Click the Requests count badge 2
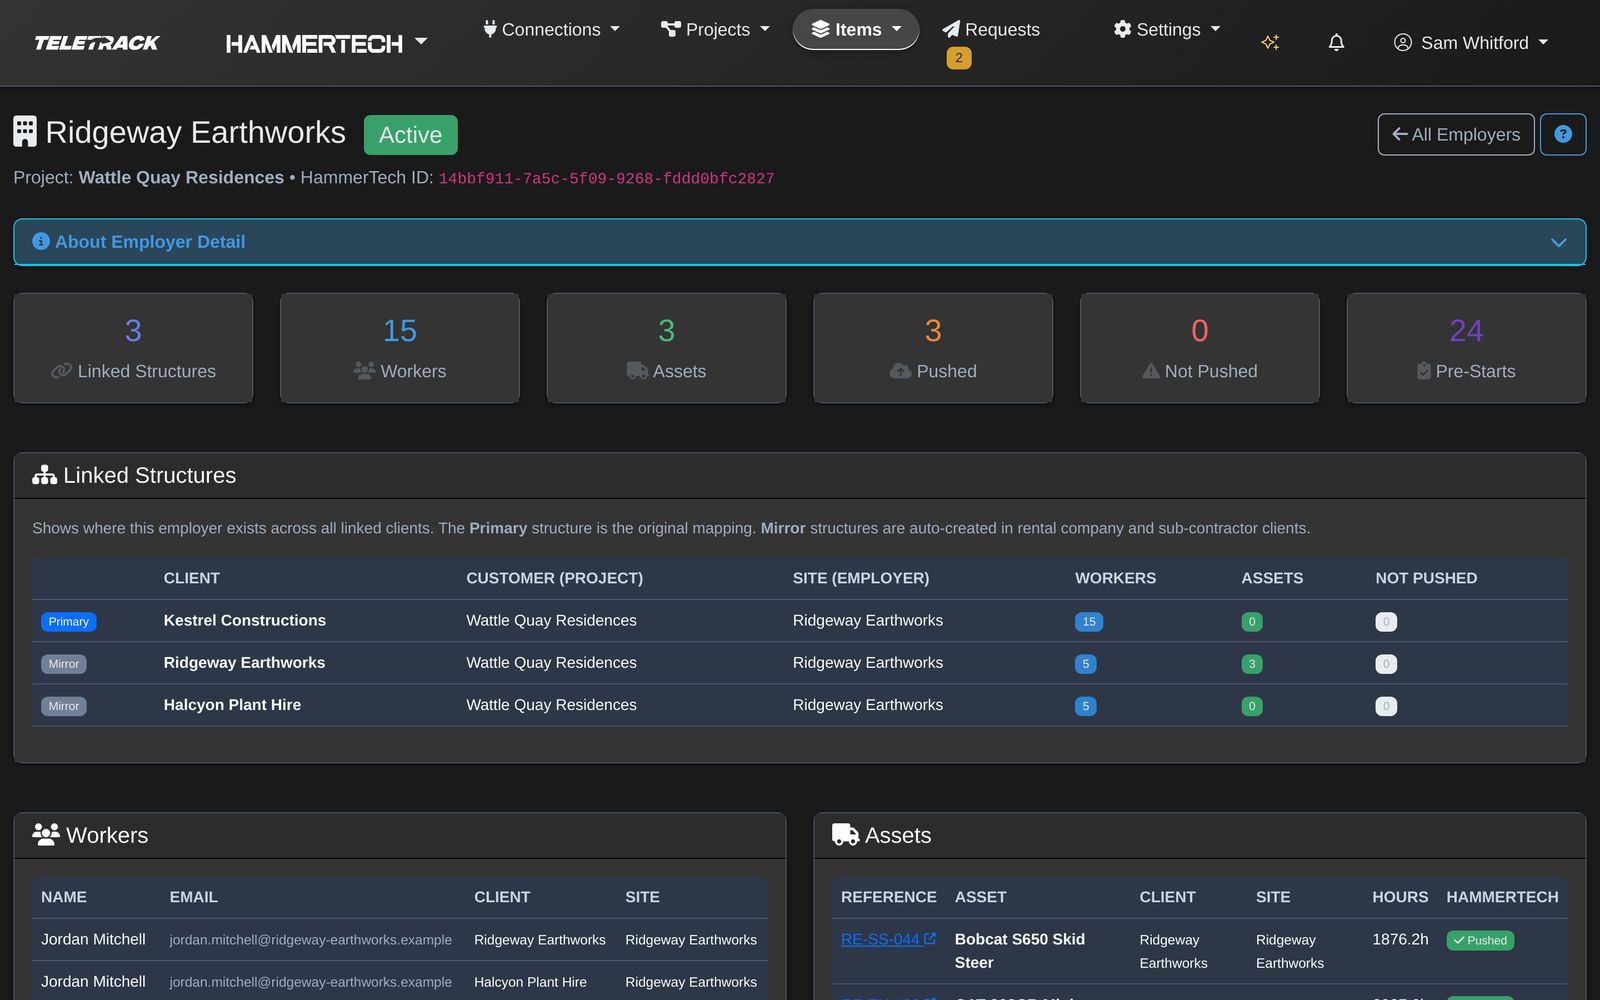This screenshot has height=1000, width=1600. [x=959, y=58]
